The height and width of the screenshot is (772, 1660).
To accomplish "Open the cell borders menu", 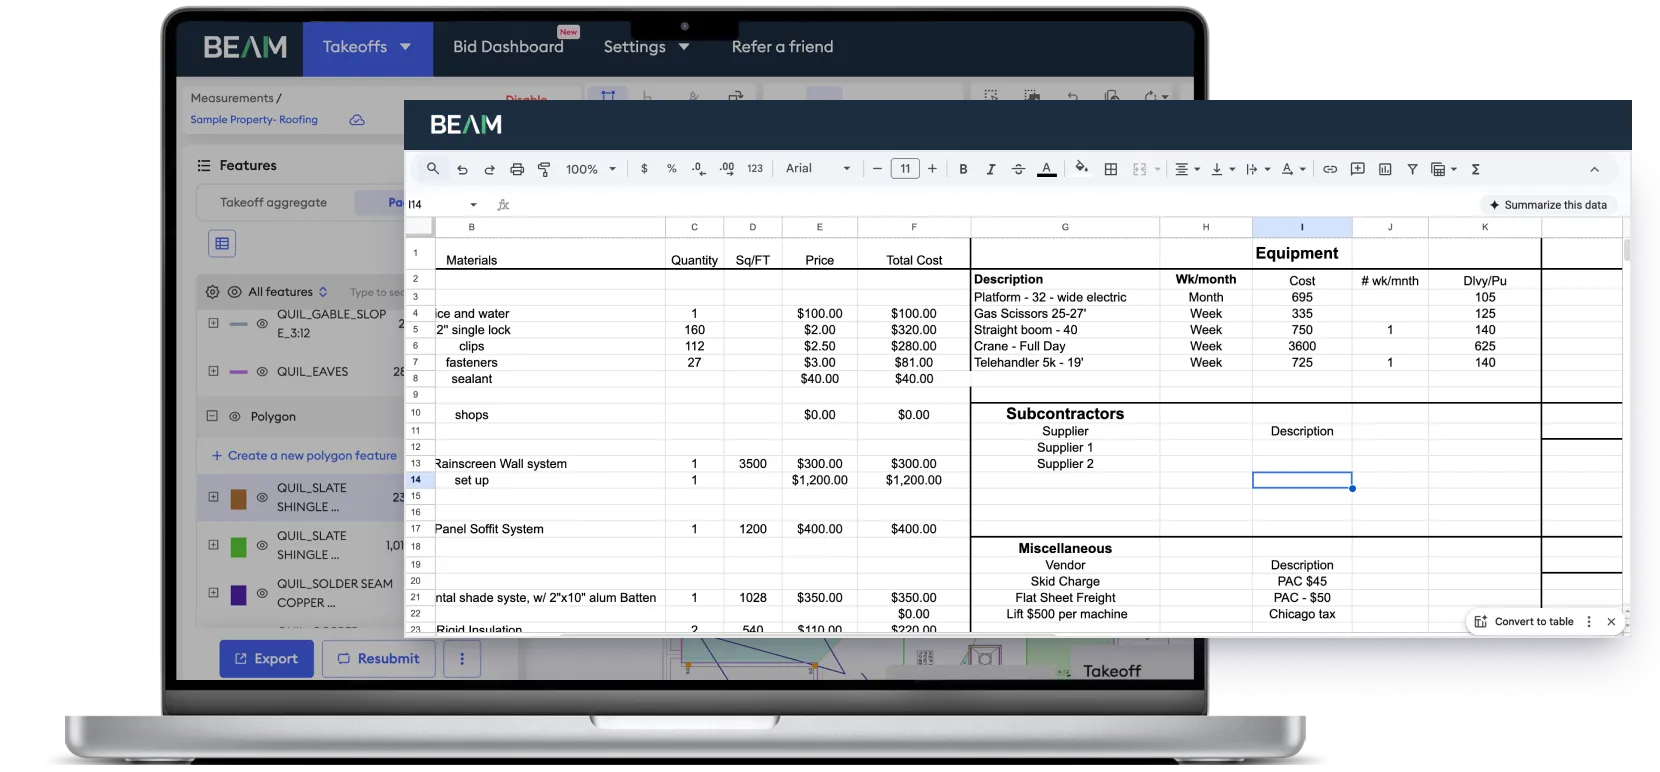I will 1110,169.
